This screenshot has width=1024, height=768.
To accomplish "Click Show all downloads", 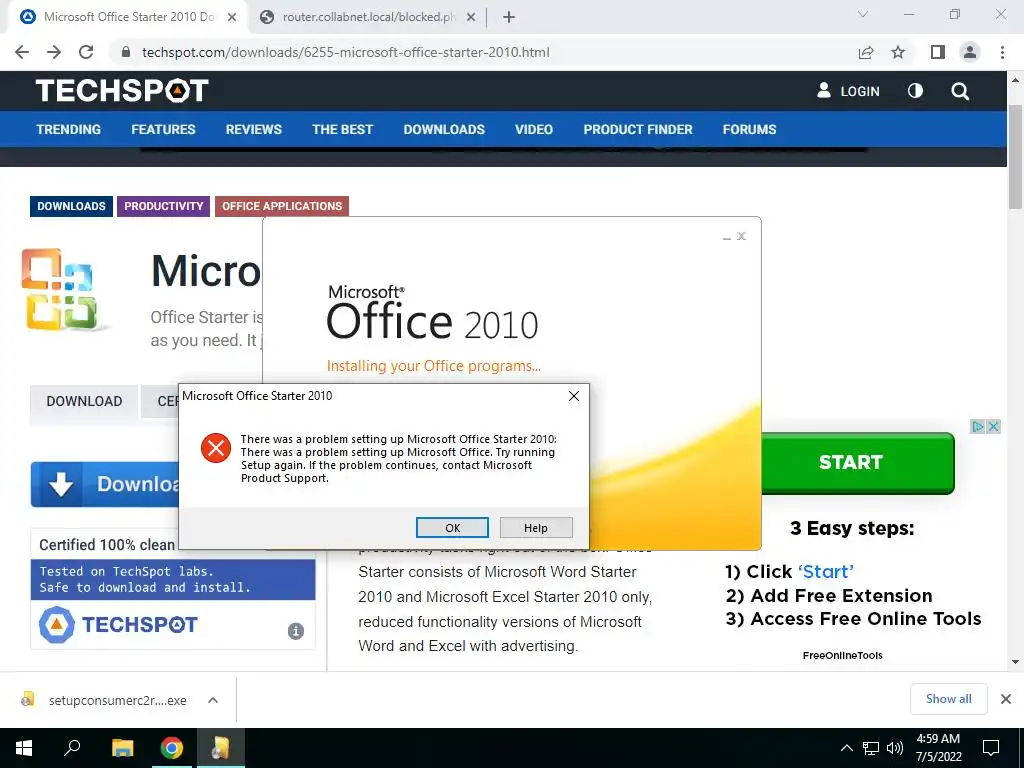I will pyautogui.click(x=948, y=699).
